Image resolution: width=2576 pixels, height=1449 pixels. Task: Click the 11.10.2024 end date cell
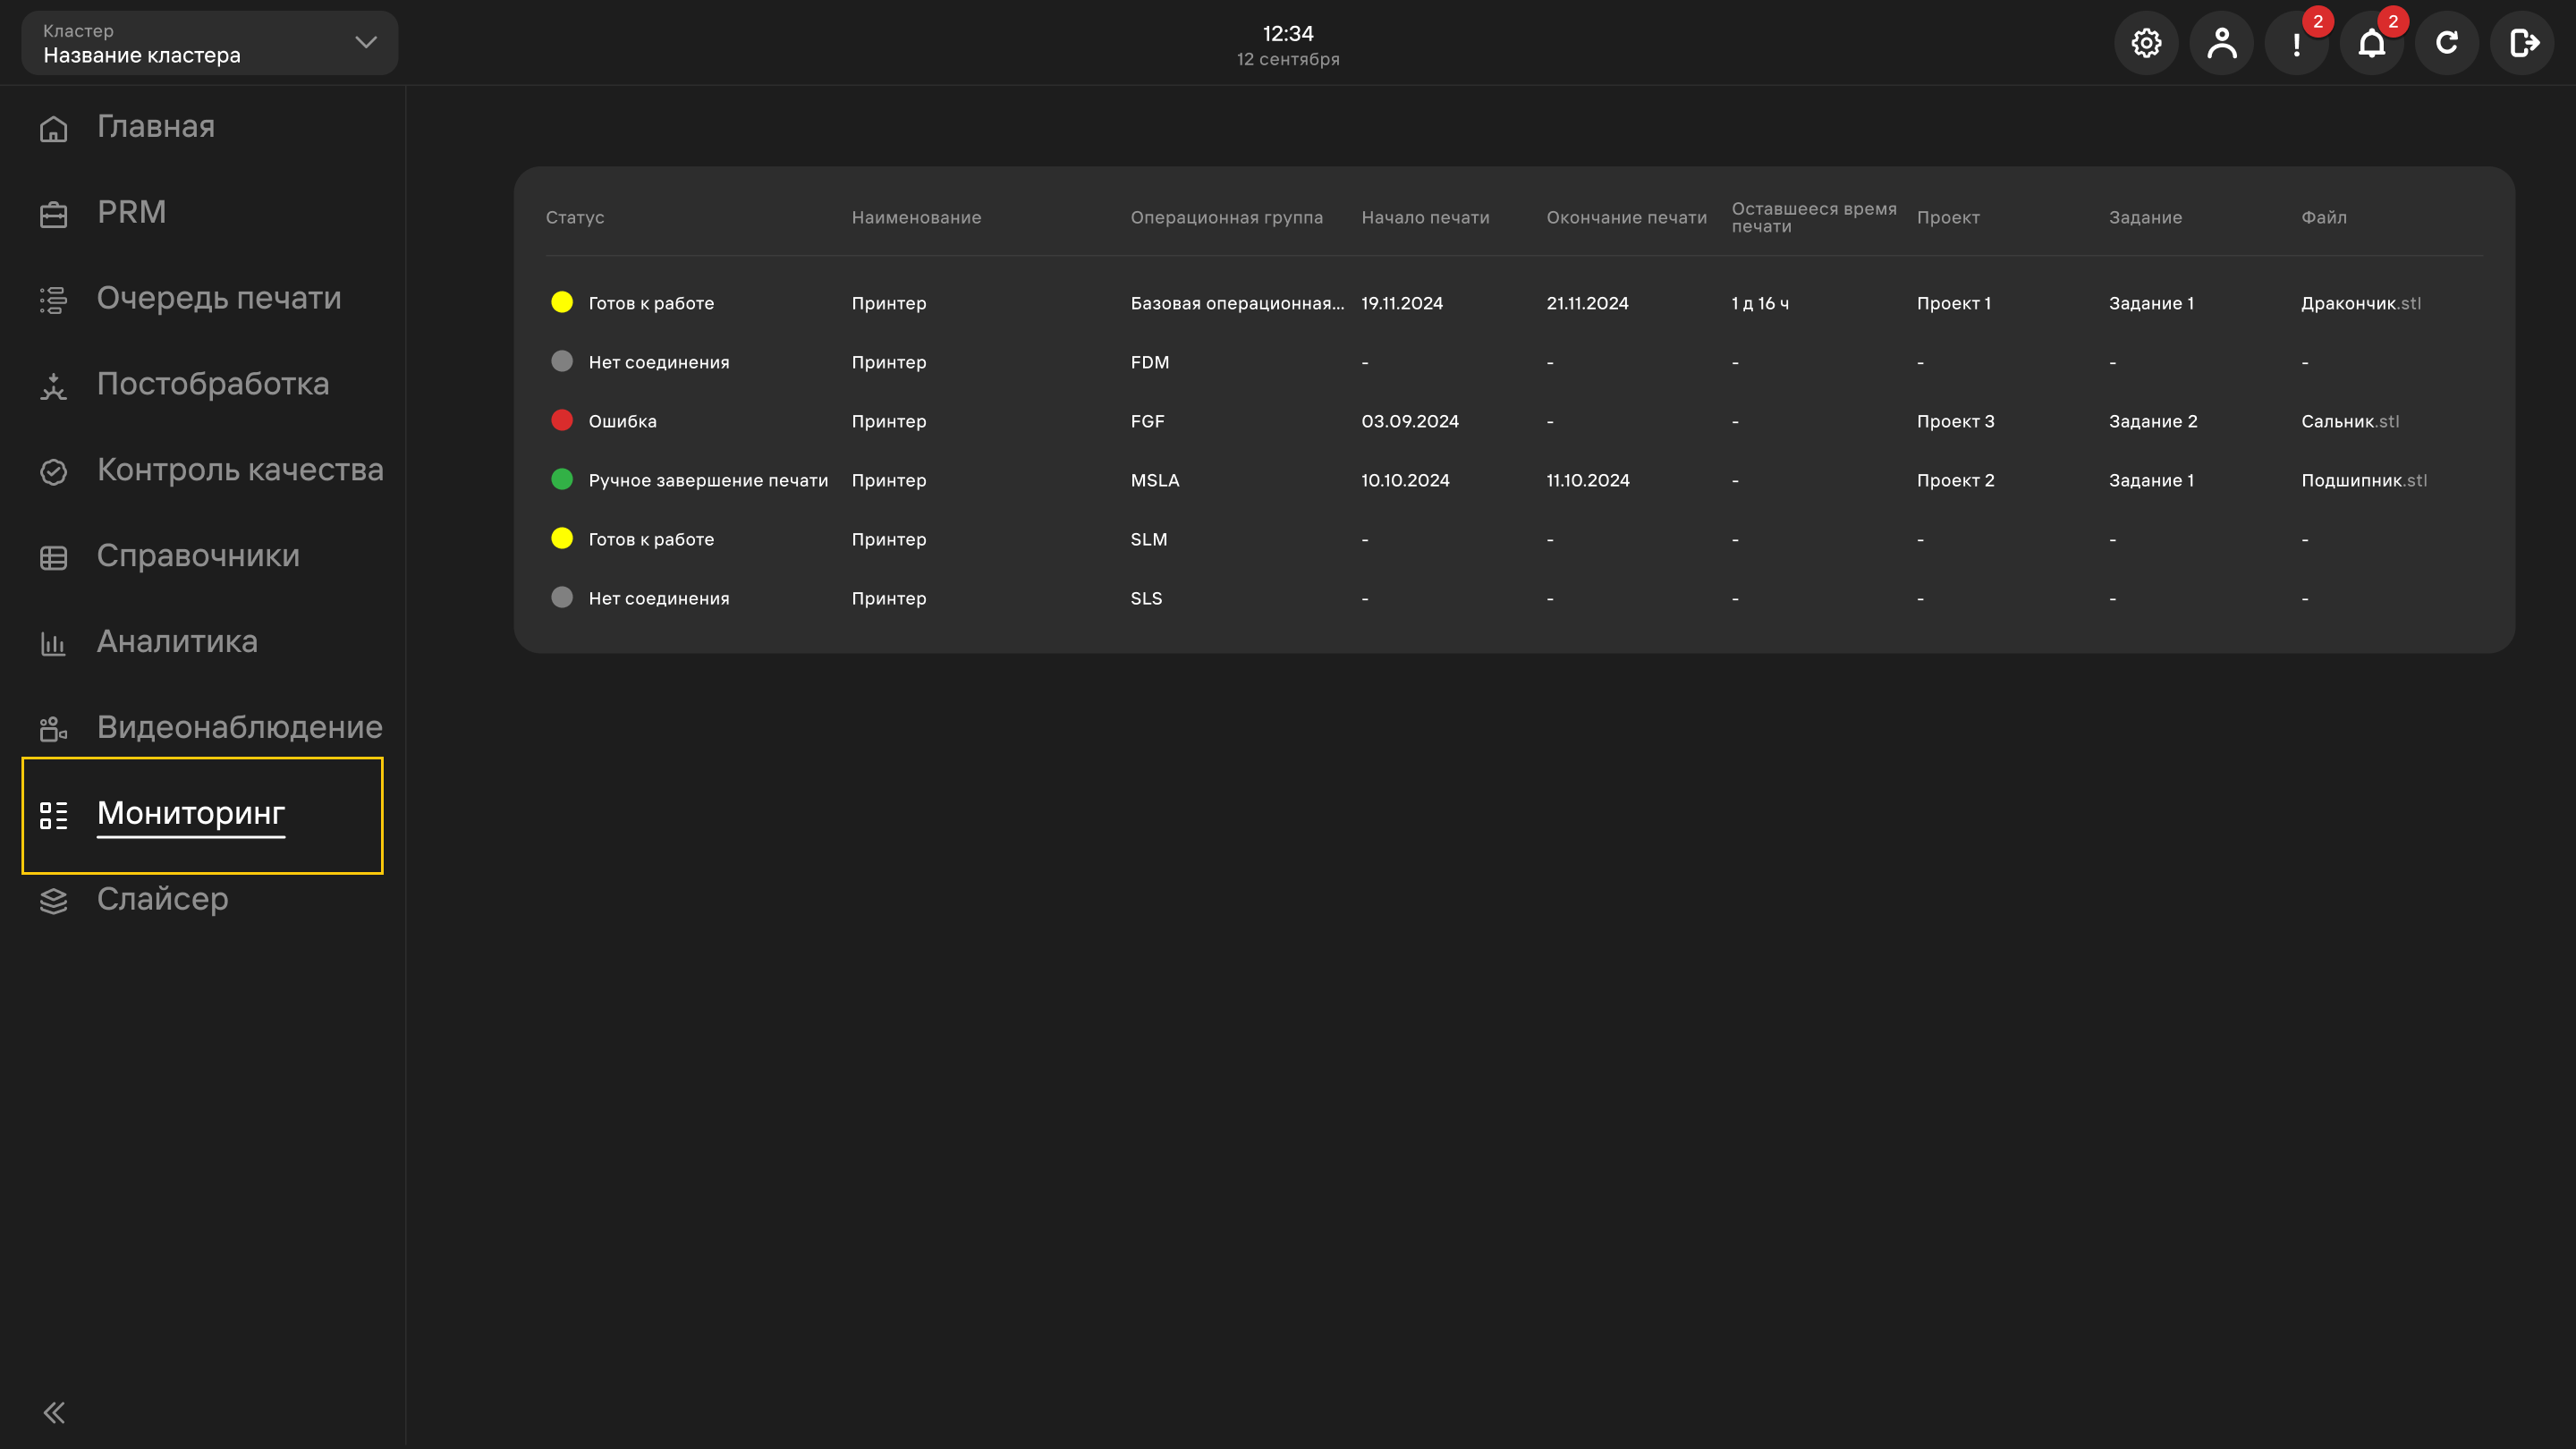(1588, 480)
